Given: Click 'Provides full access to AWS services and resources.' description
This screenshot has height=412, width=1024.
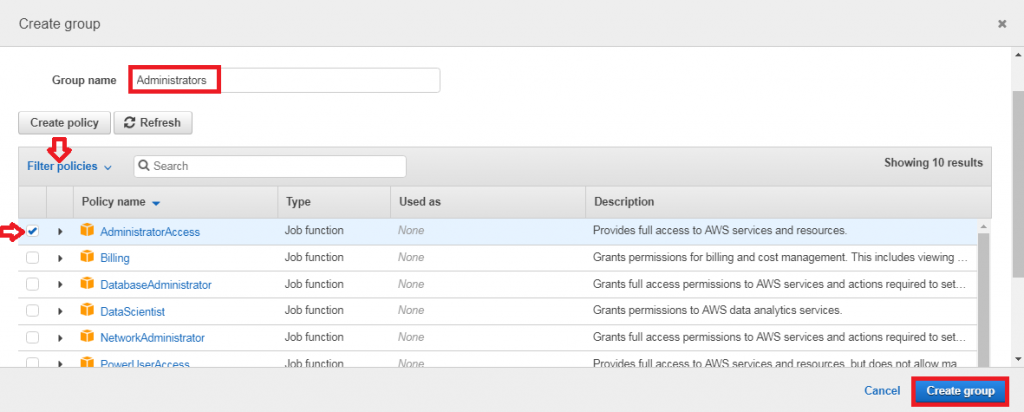Looking at the screenshot, I should (720, 230).
